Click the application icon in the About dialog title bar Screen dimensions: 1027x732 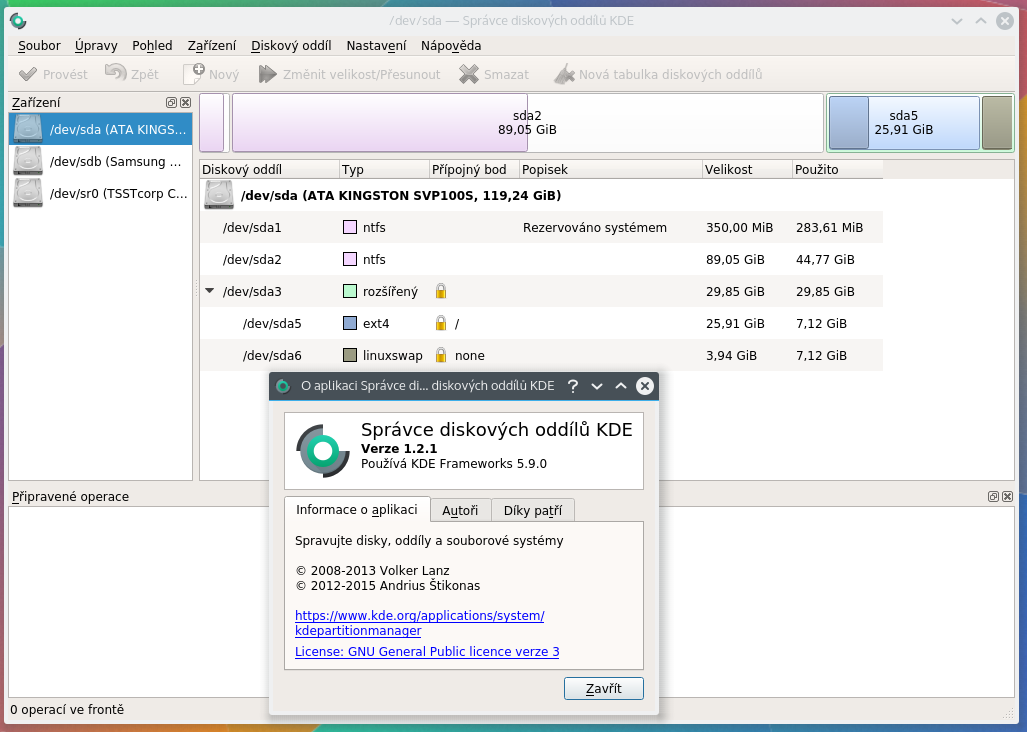click(x=283, y=386)
